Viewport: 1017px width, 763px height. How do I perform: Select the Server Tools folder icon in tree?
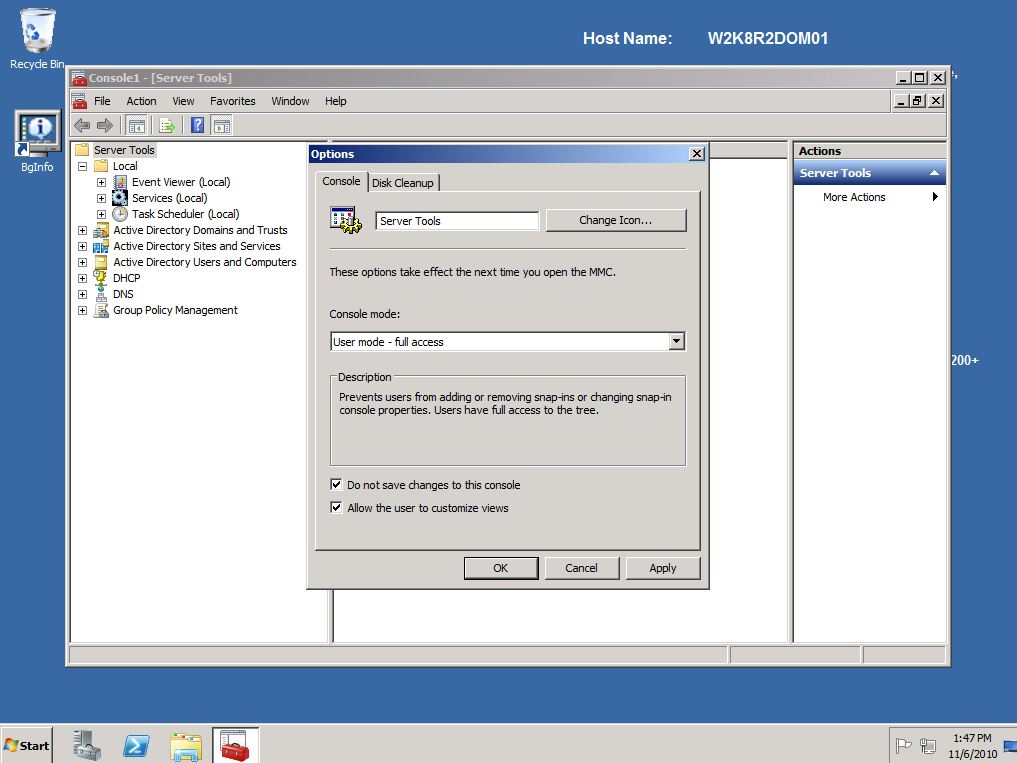[x=82, y=150]
